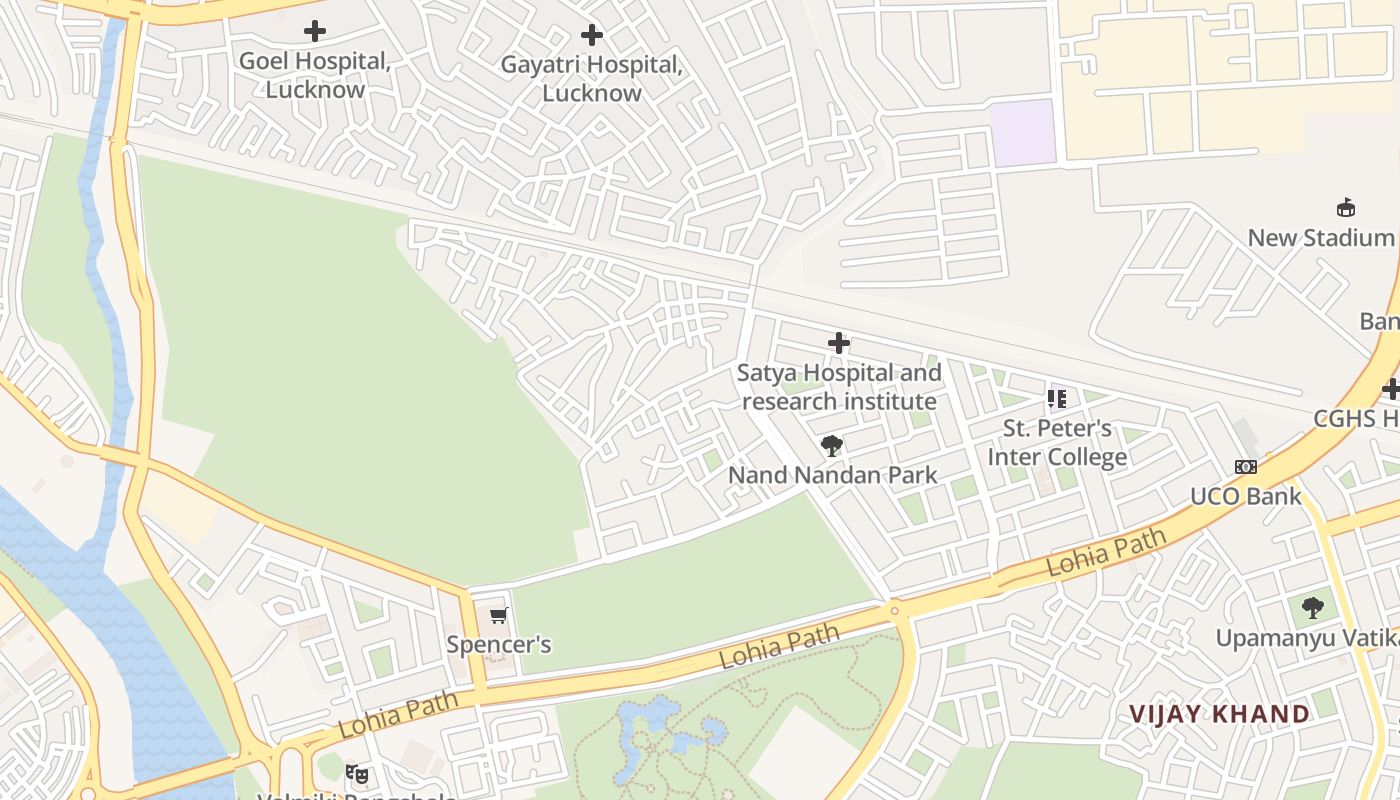Select the Satya Hospital and research institute label
Viewport: 1400px width, 800px height.
[839, 387]
